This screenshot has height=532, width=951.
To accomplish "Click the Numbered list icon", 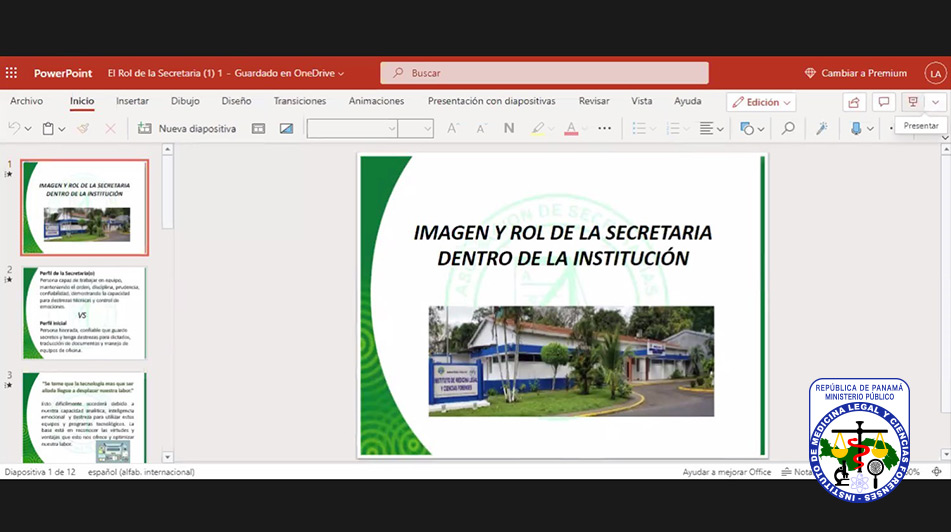I will (673, 128).
